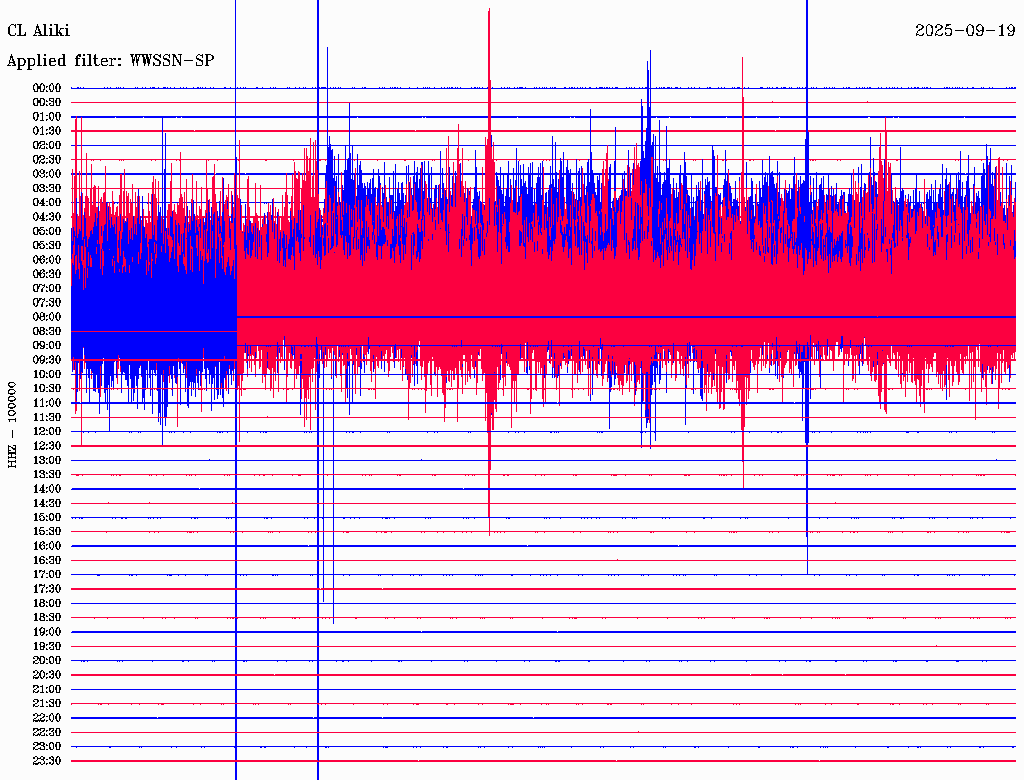Click the 23:30 time label
The height and width of the screenshot is (780, 1024).
(47, 761)
